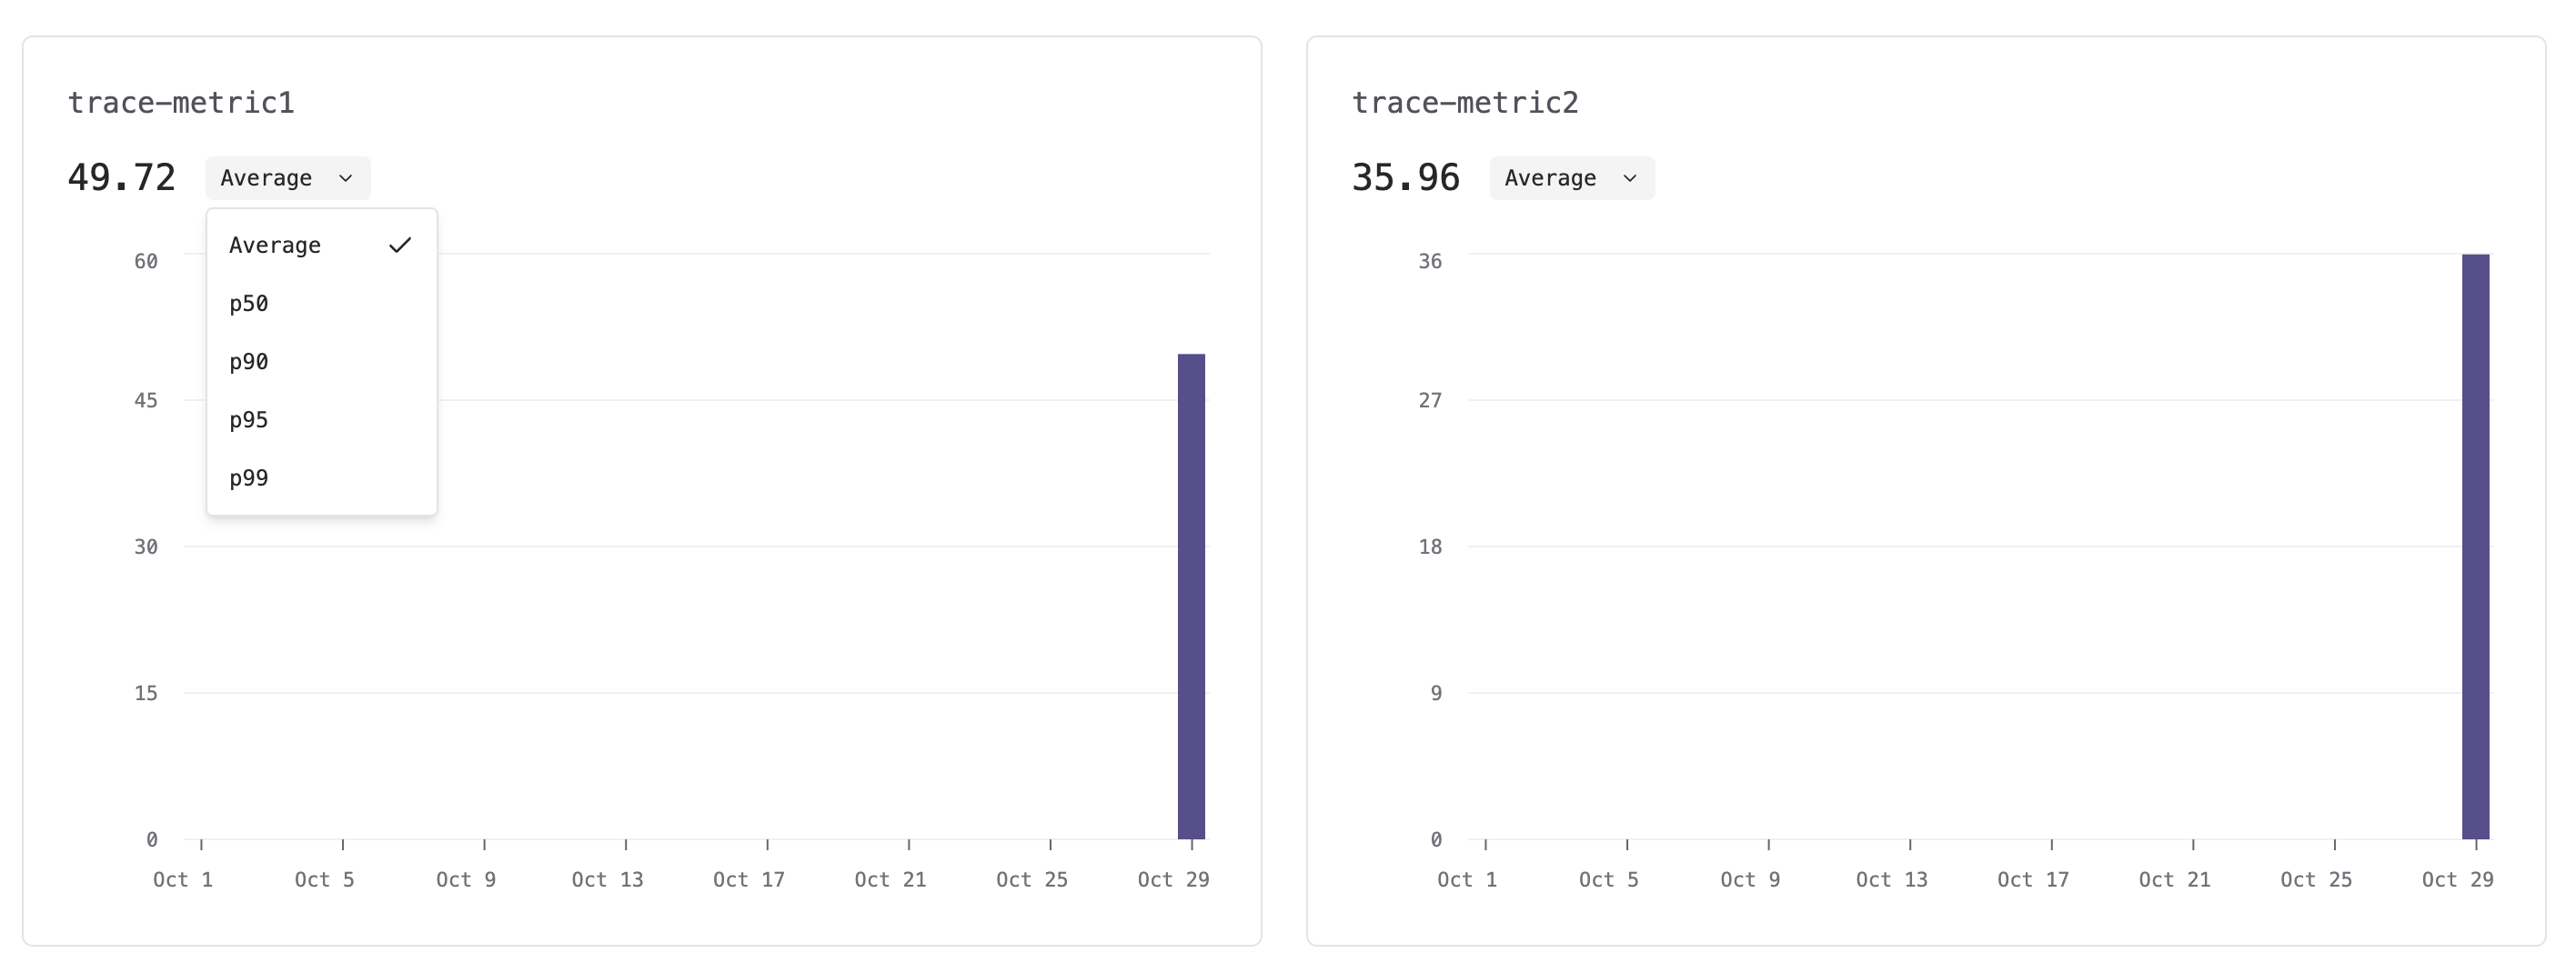Click the purple bar on the trace-metric1 chart

click(1191, 600)
